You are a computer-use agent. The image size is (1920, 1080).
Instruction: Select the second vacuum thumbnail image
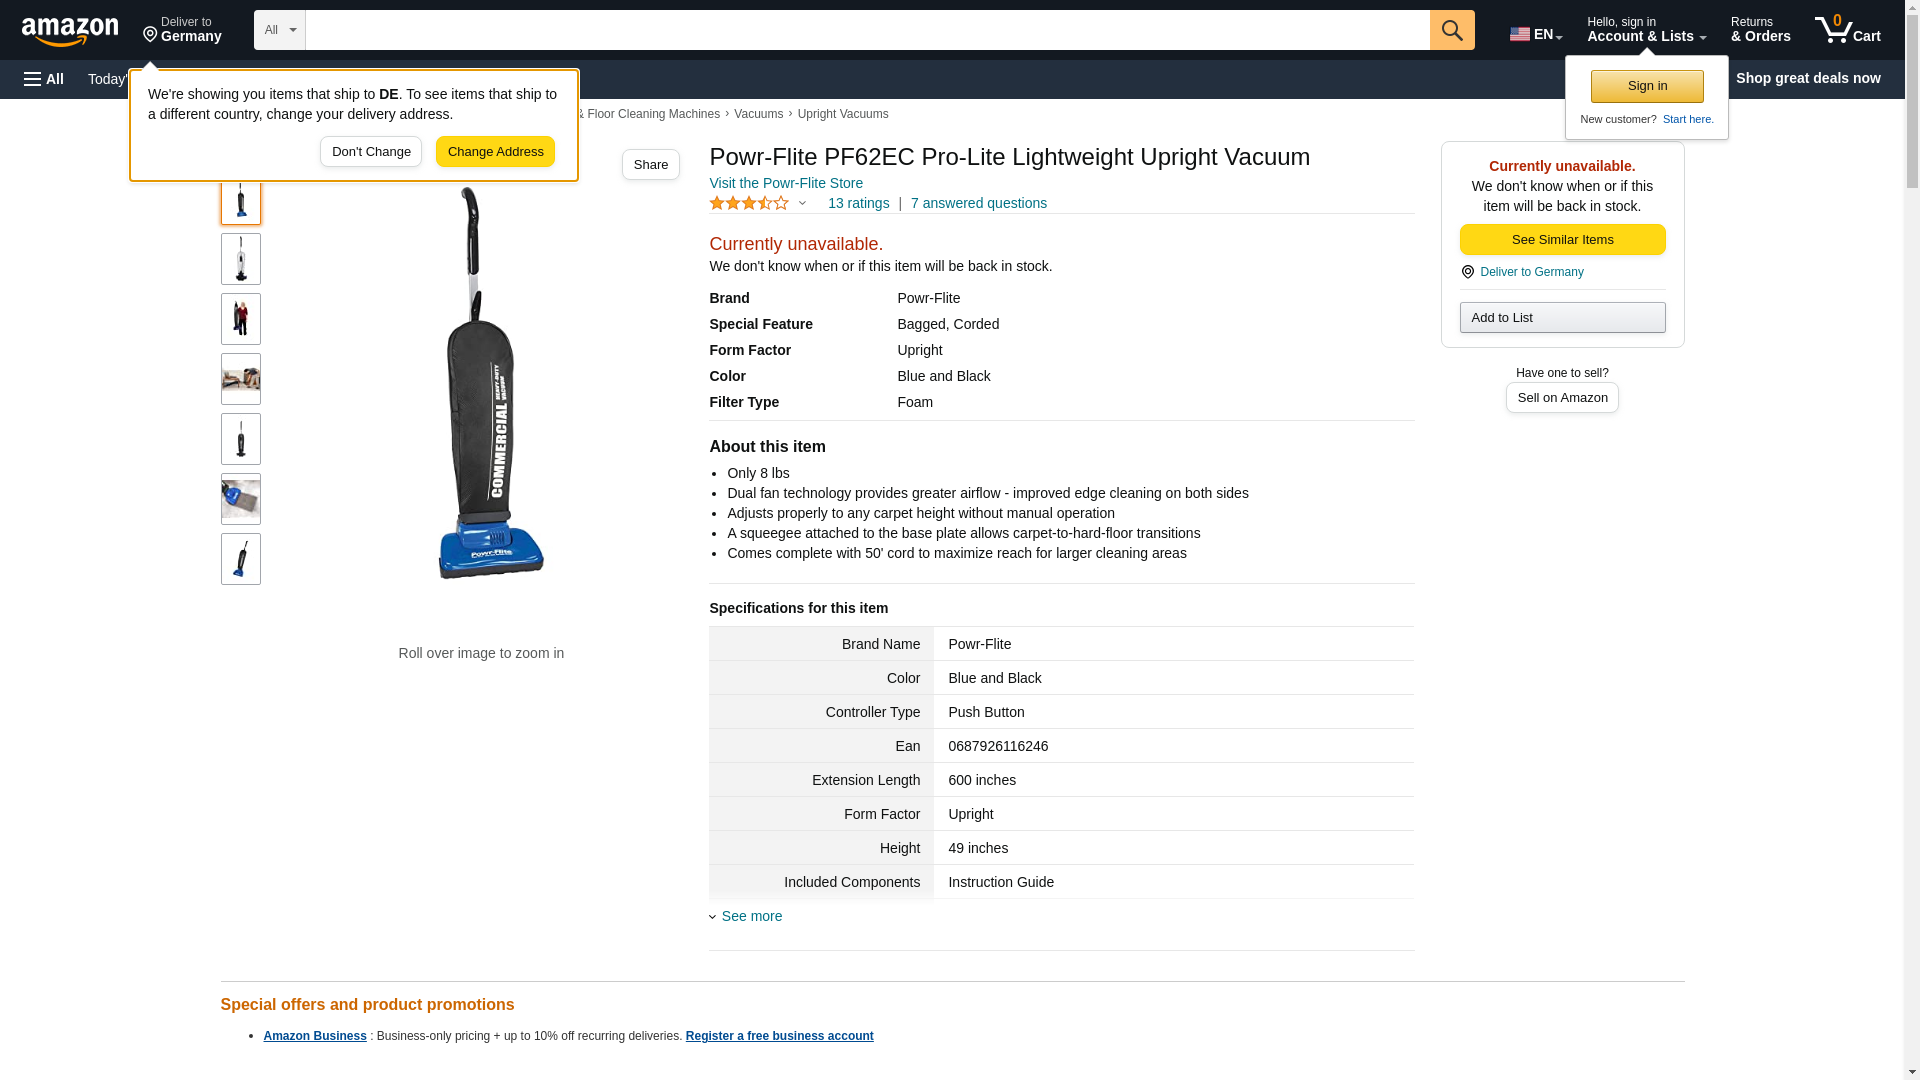[x=241, y=259]
